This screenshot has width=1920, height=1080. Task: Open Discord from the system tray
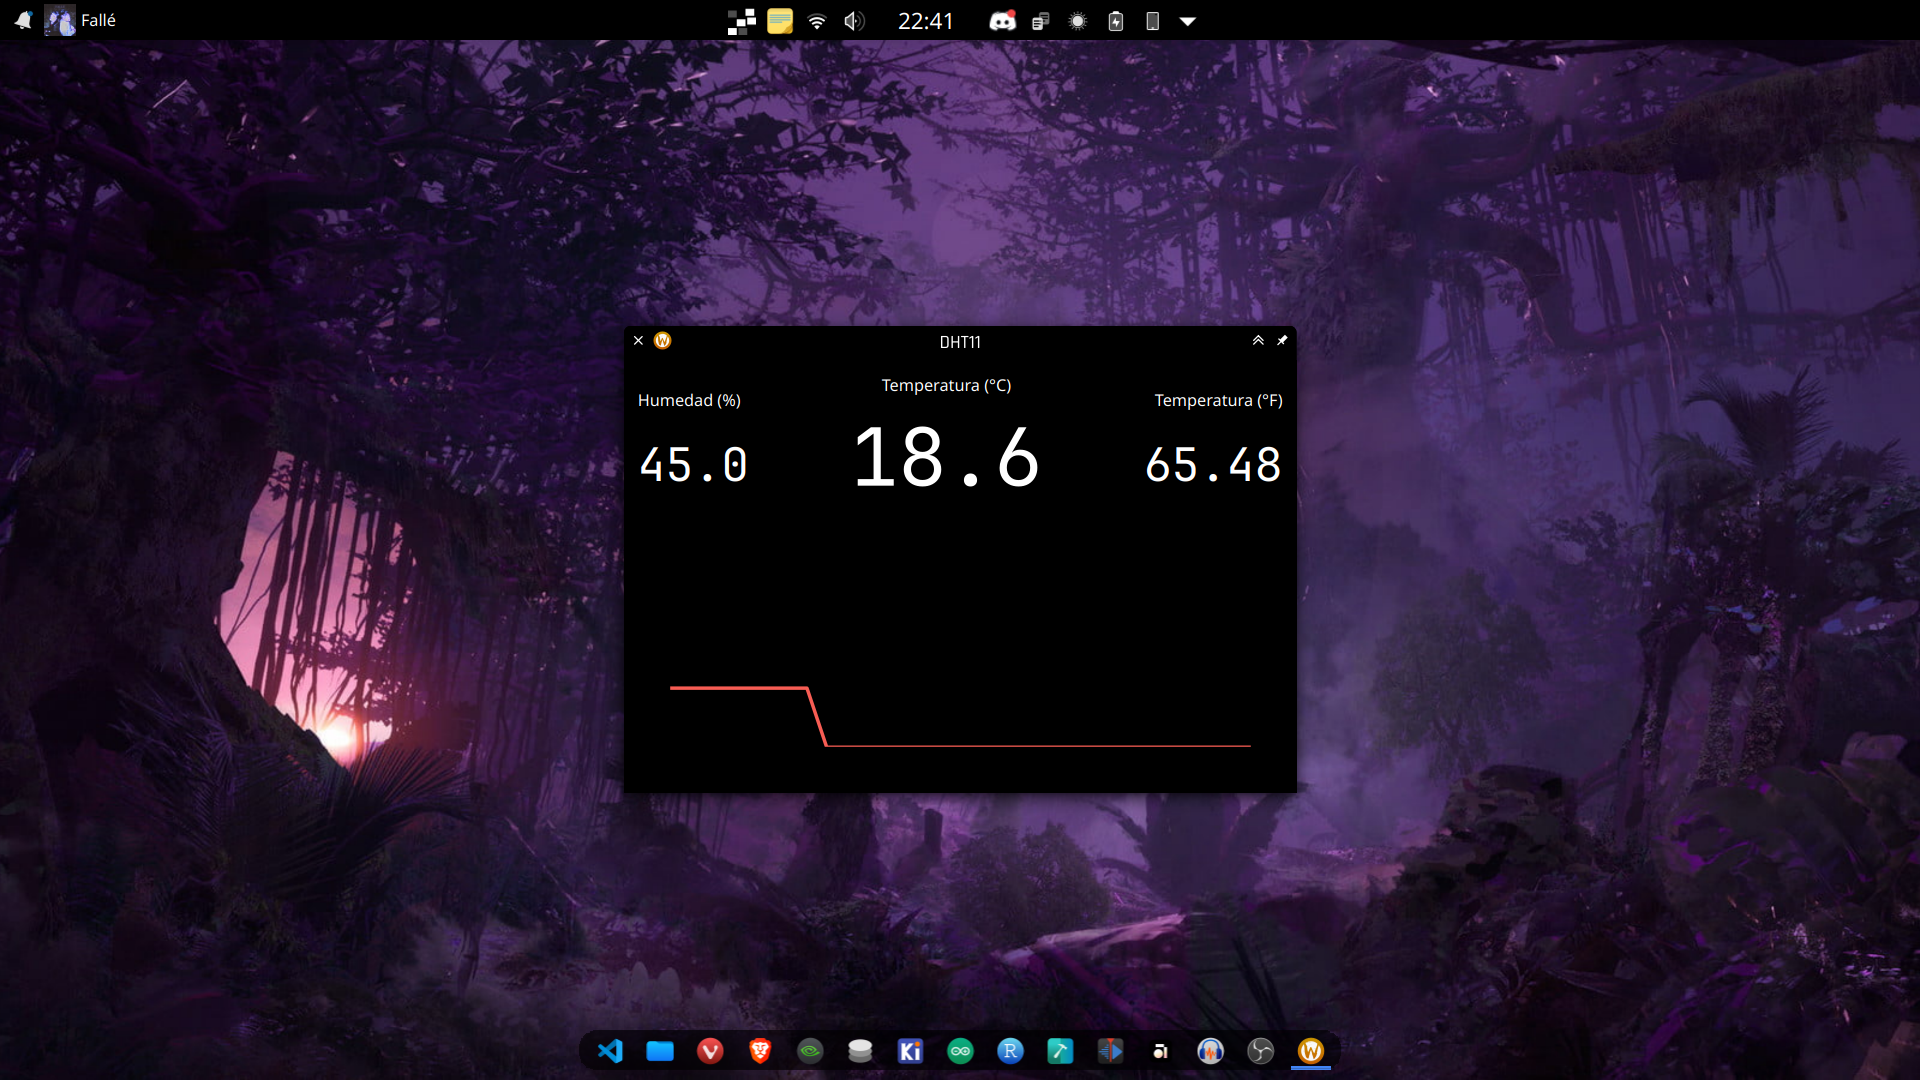click(x=1002, y=21)
